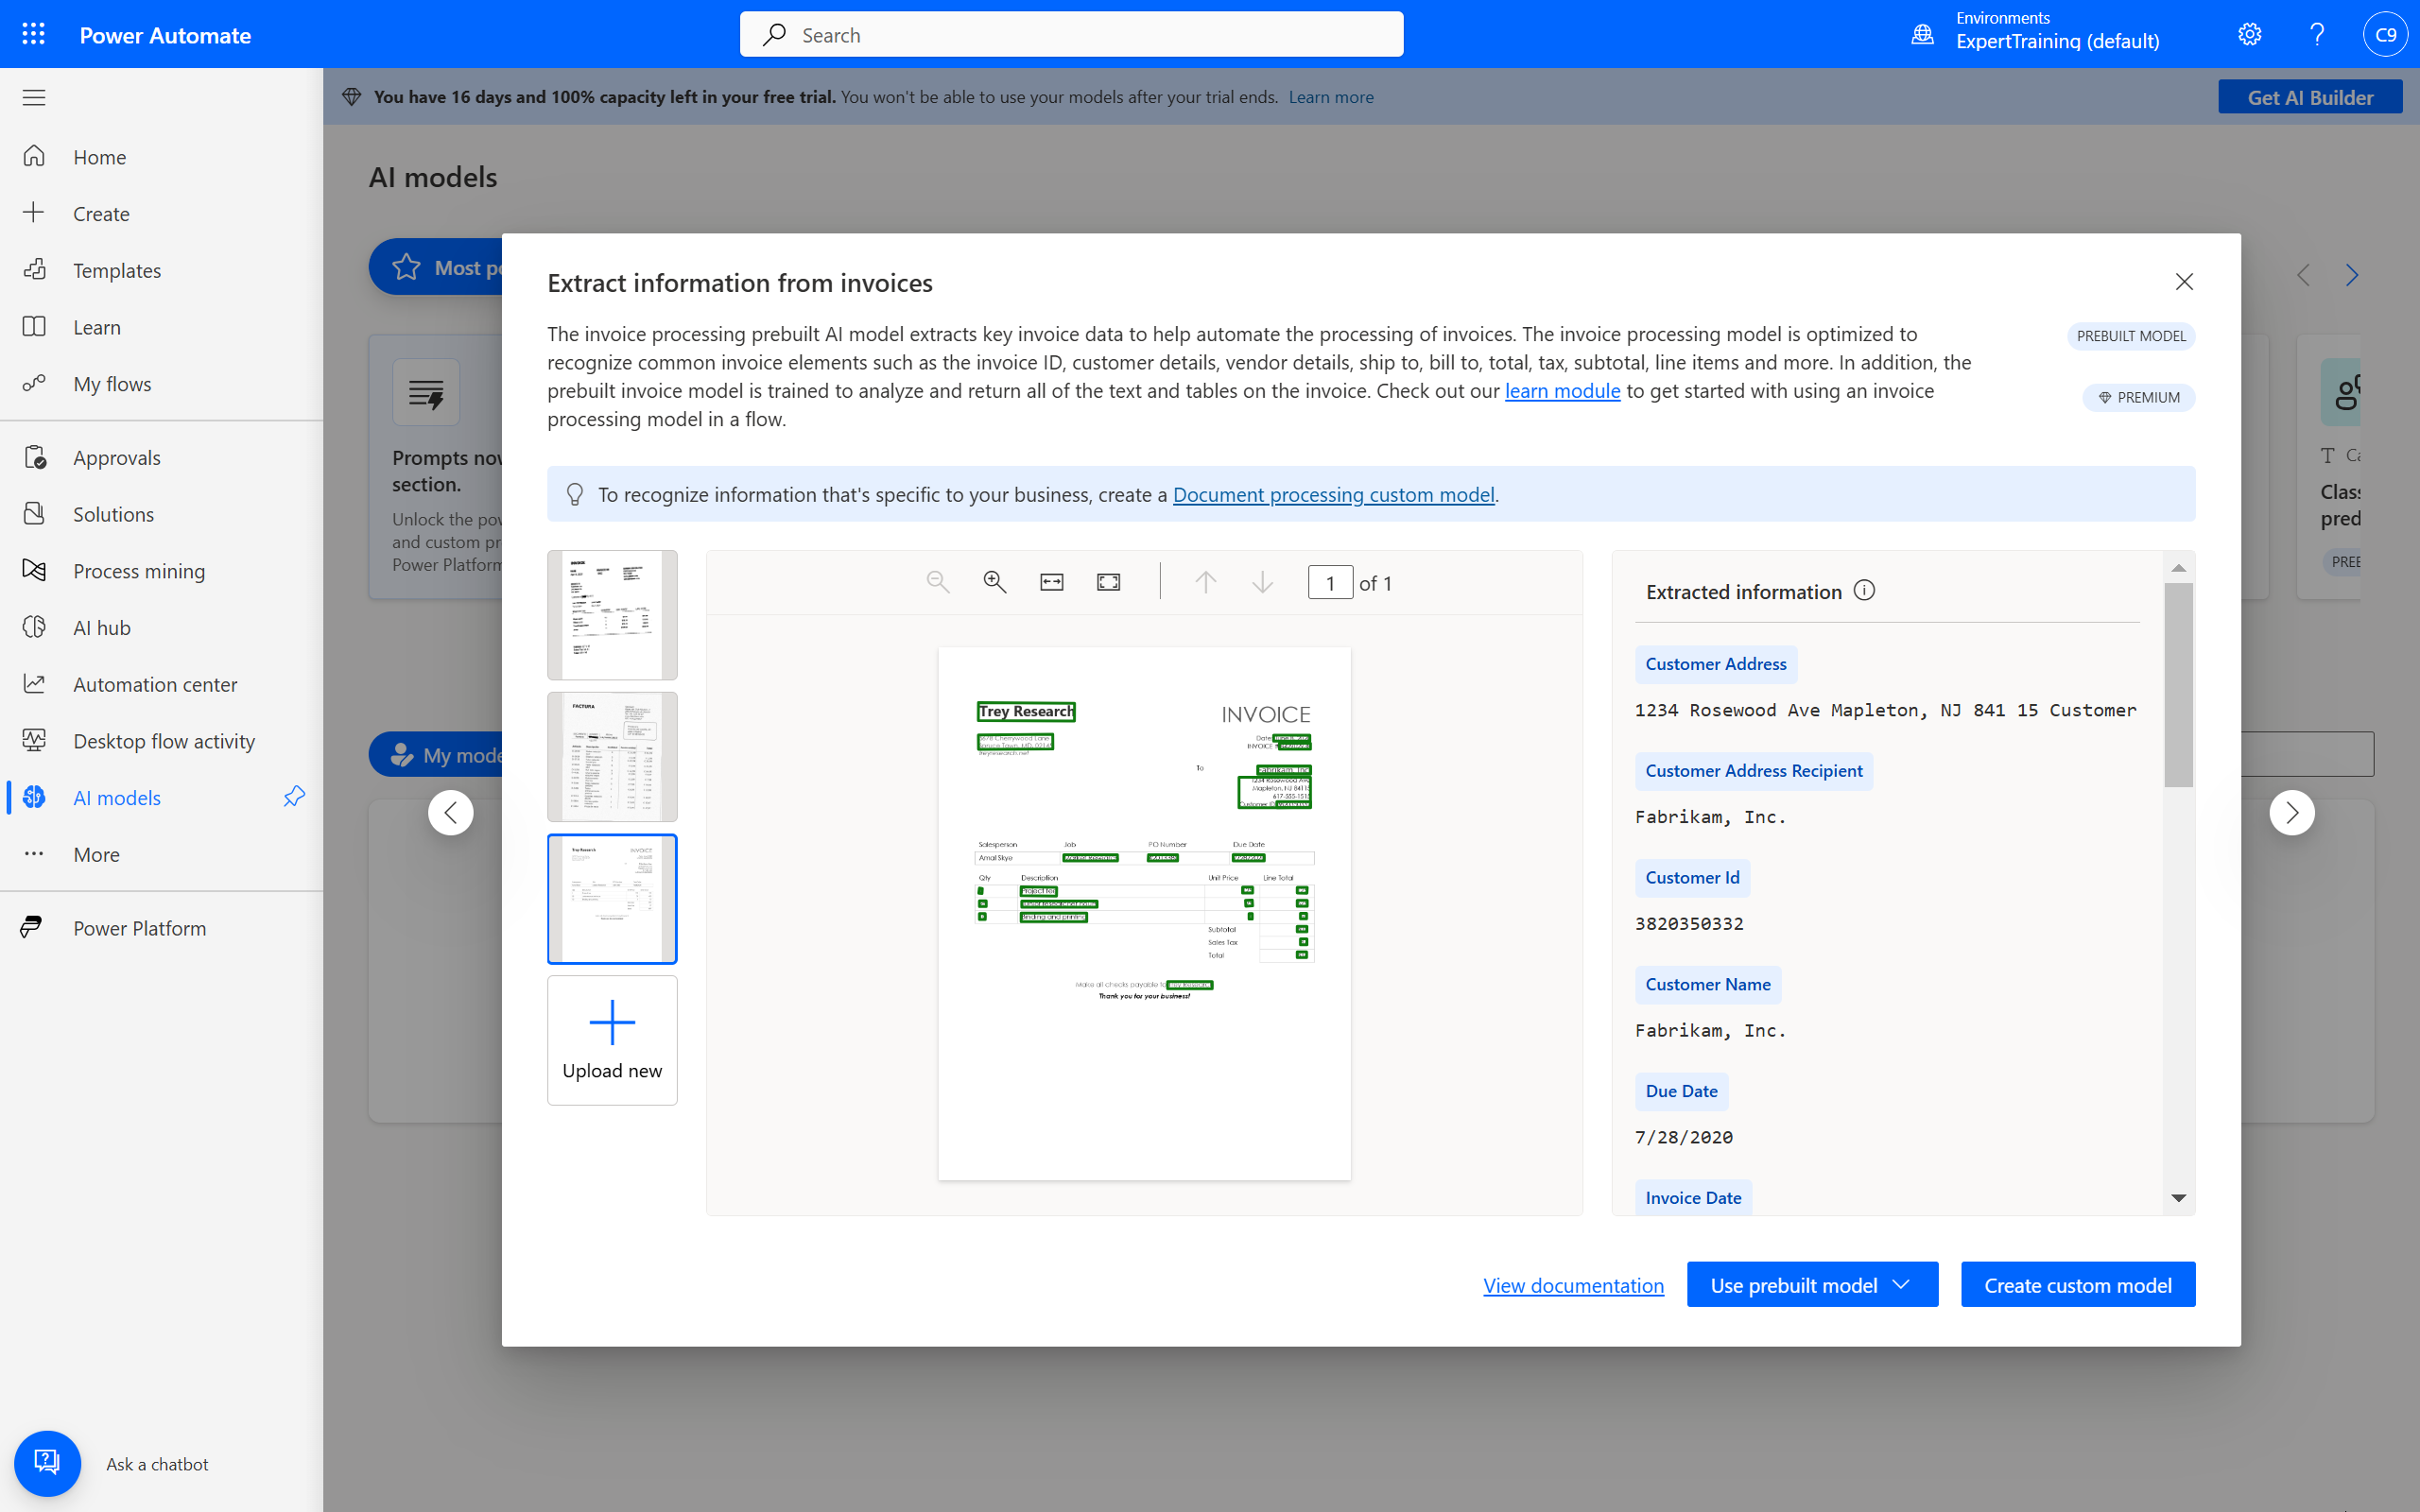Go to next page with down arrow
The width and height of the screenshot is (2420, 1512).
1263,581
